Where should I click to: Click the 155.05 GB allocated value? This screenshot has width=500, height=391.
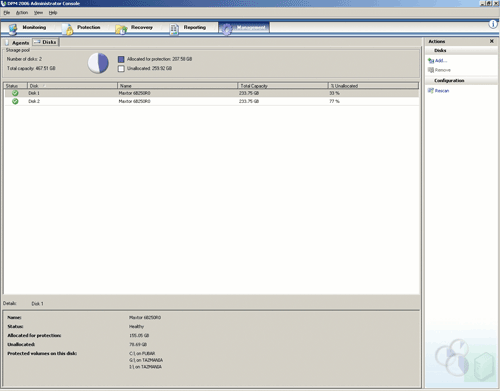(139, 335)
